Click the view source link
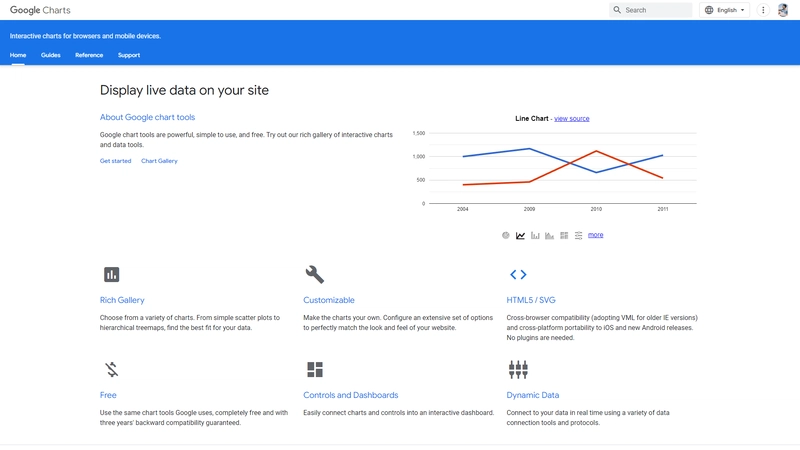 click(x=572, y=118)
